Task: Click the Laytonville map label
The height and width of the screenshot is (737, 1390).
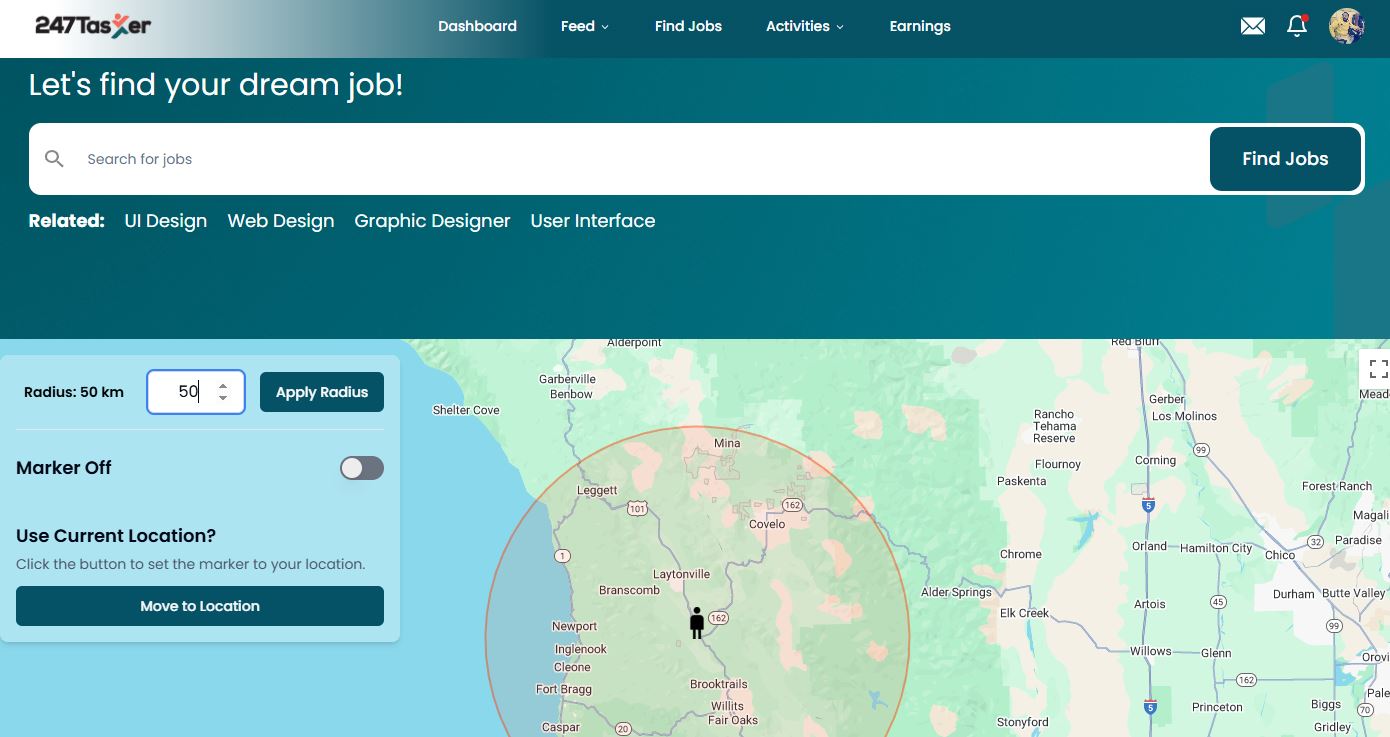Action: tap(681, 574)
